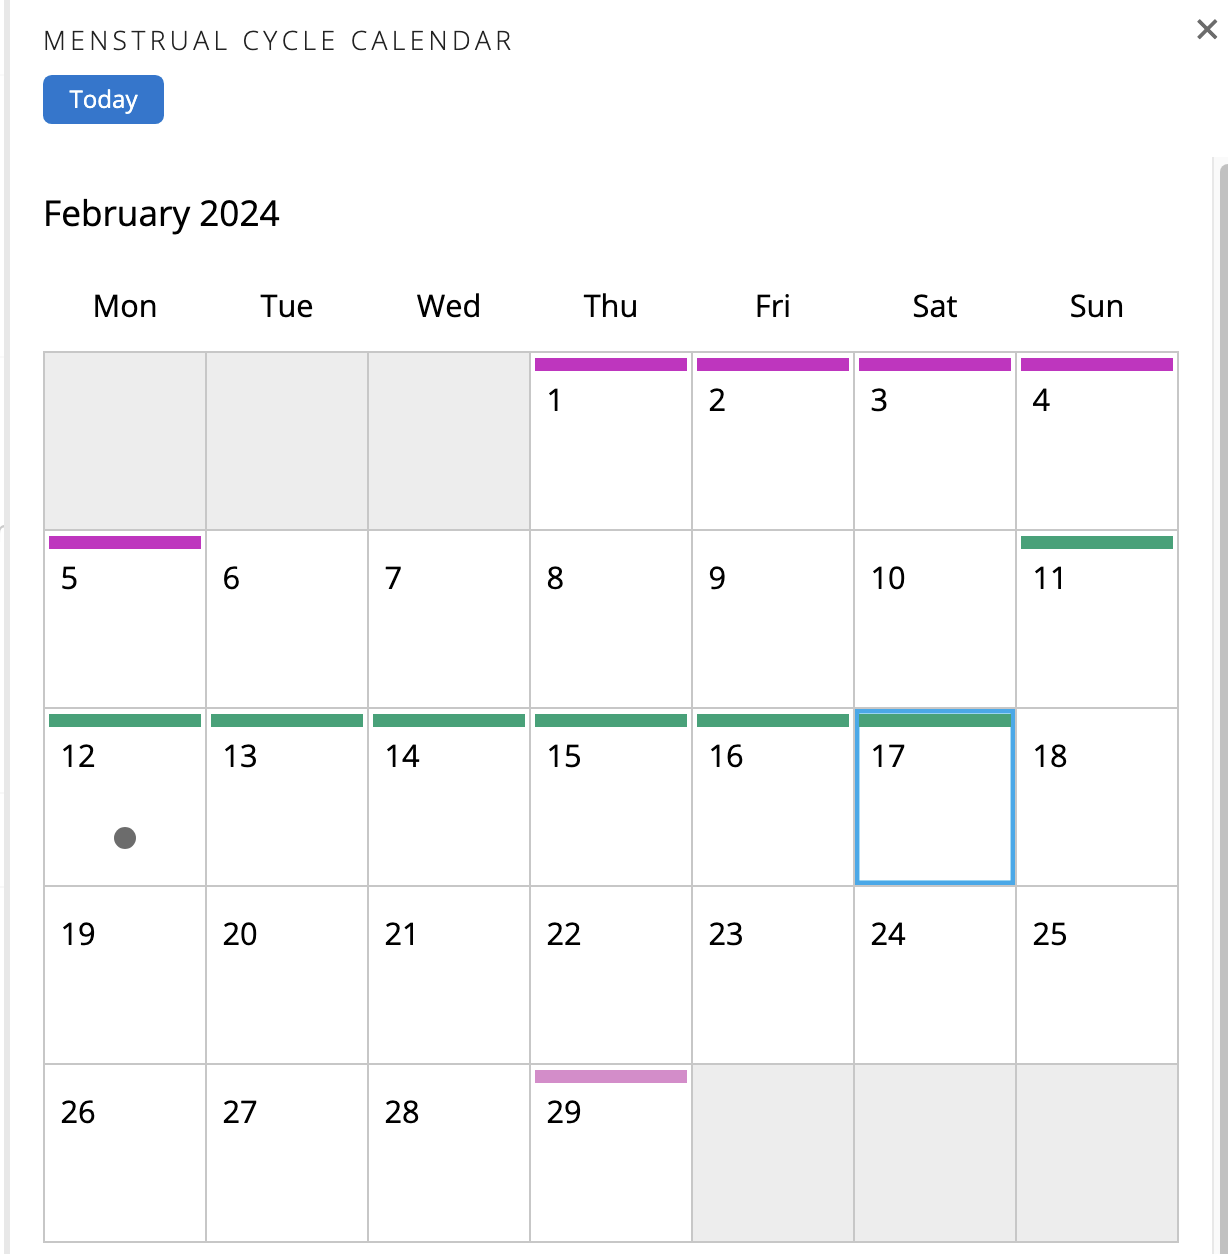
Task: Open February 22 in the calendar
Action: (611, 975)
